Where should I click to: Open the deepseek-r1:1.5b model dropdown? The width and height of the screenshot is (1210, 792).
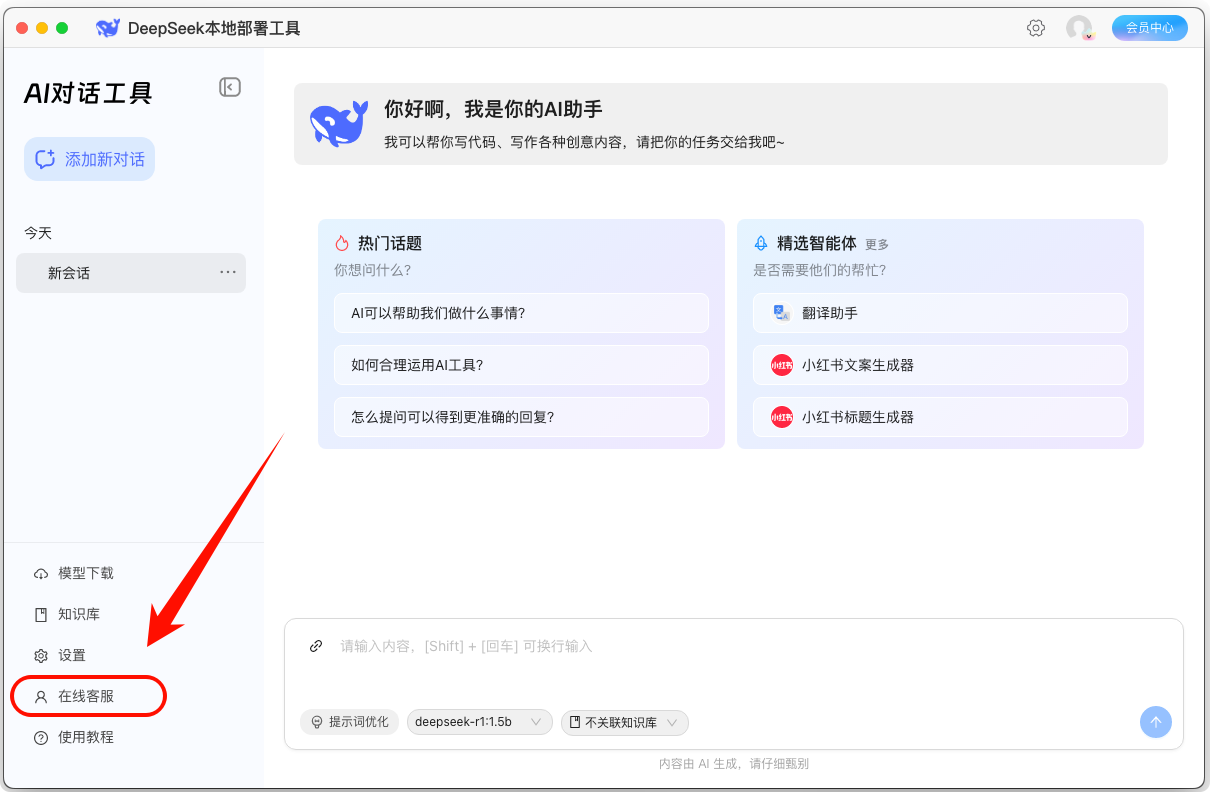pyautogui.click(x=480, y=722)
